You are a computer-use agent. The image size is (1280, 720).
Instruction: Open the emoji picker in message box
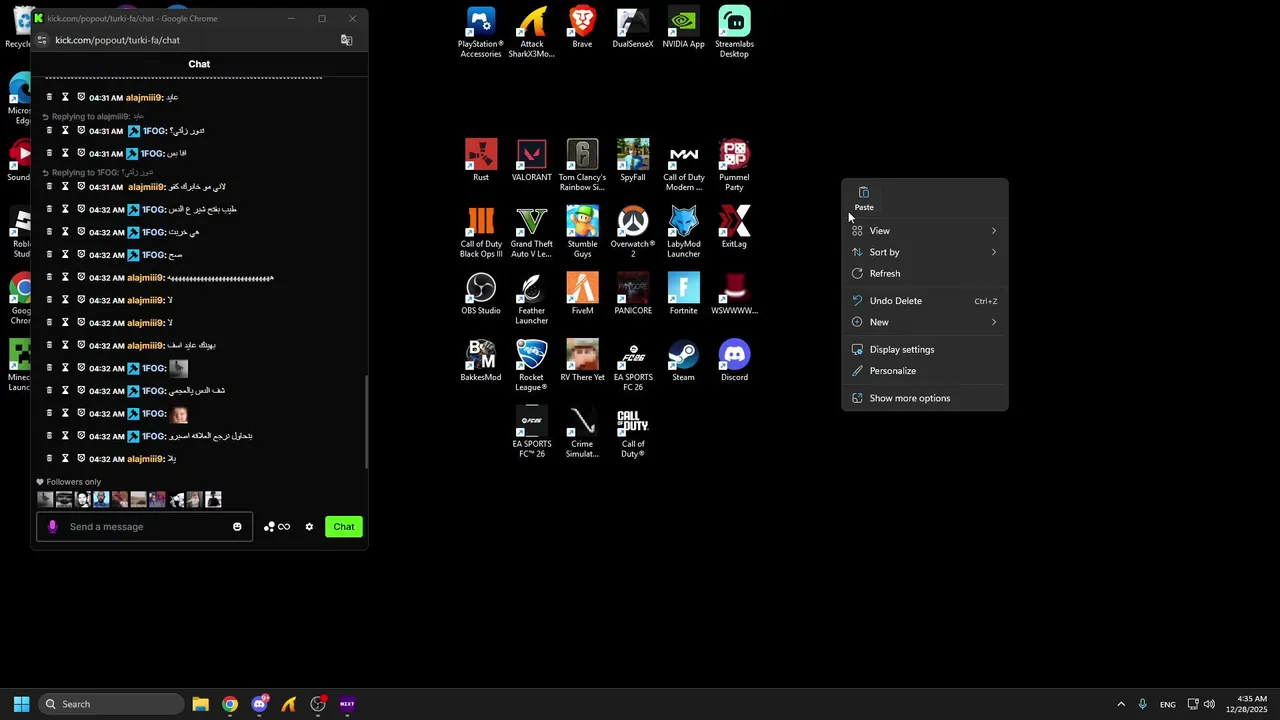click(237, 527)
